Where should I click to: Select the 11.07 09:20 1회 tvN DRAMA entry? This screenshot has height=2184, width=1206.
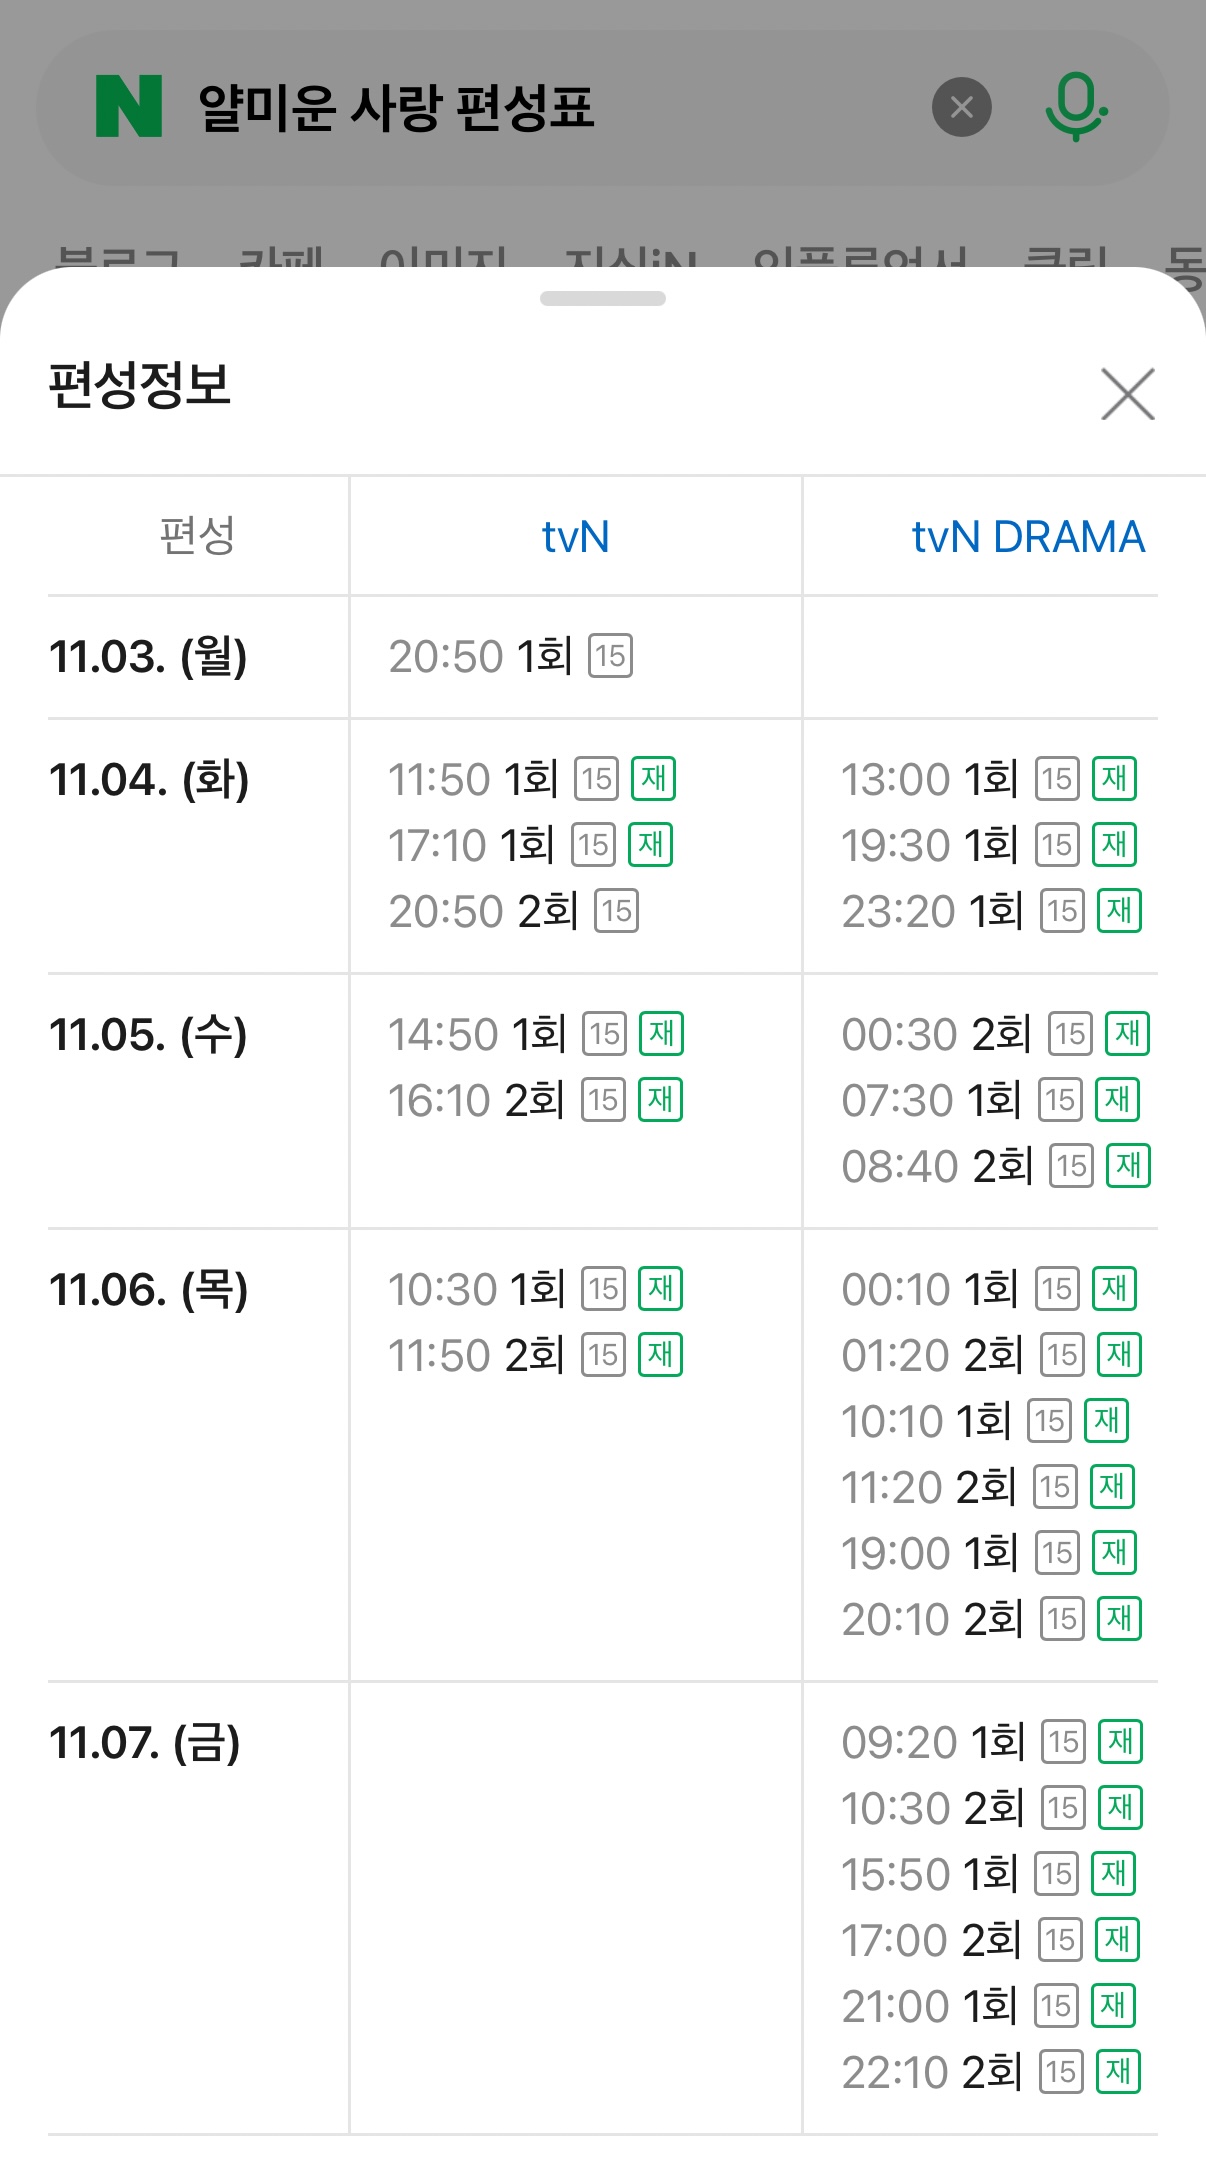click(x=933, y=1742)
